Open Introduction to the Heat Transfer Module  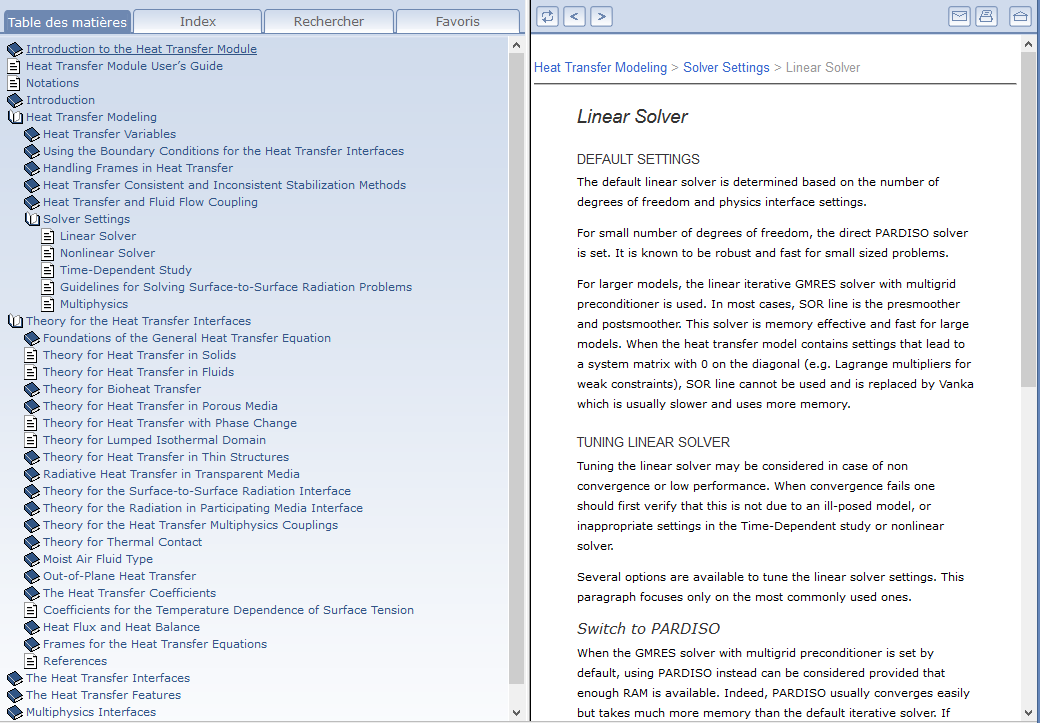(141, 49)
